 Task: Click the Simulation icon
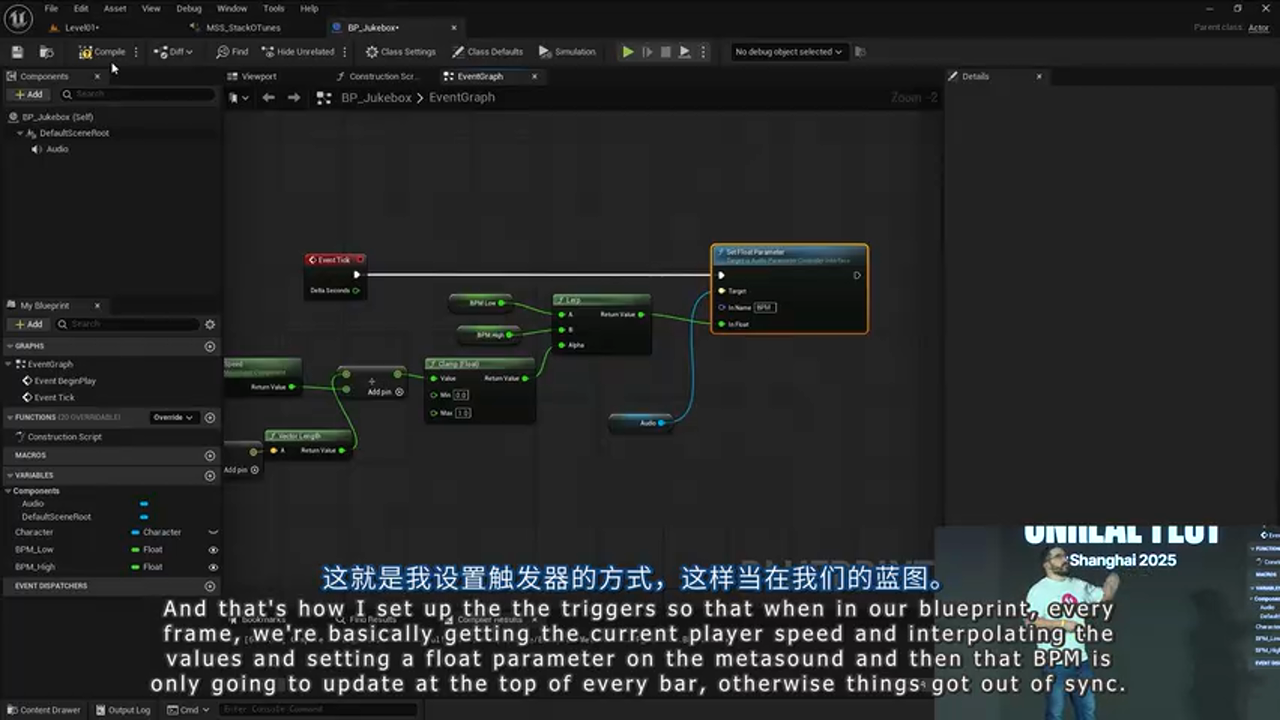tap(544, 51)
